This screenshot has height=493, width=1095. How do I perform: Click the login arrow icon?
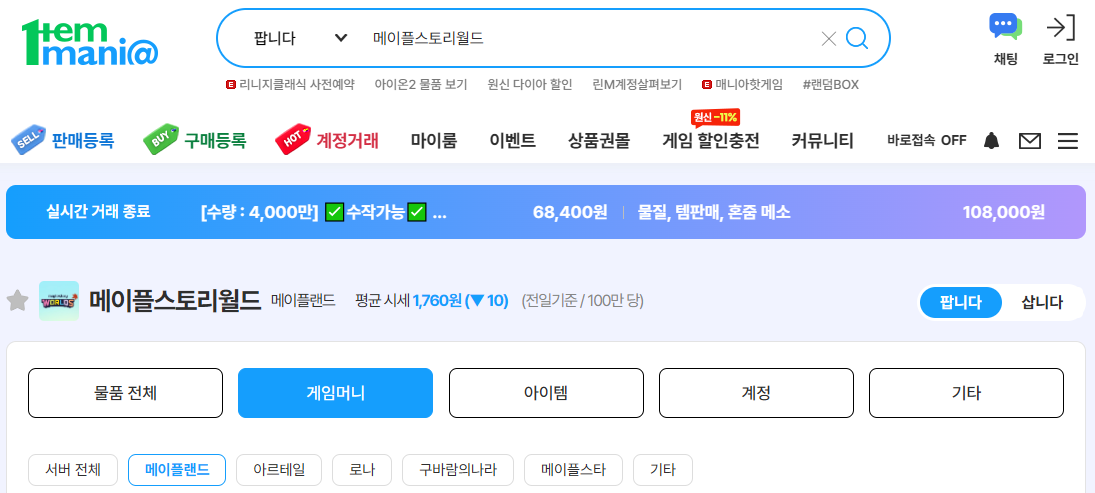click(x=1060, y=28)
